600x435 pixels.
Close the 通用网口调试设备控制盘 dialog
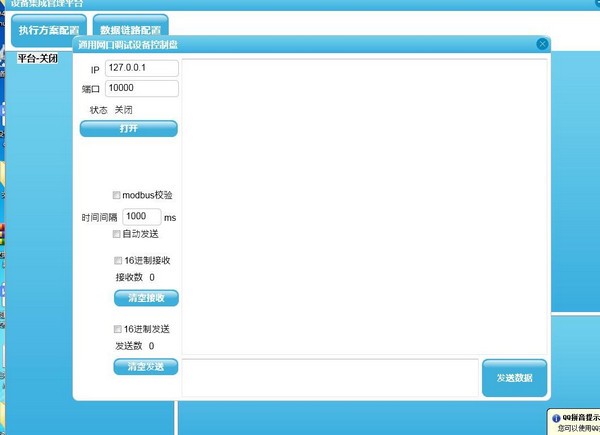(x=542, y=45)
